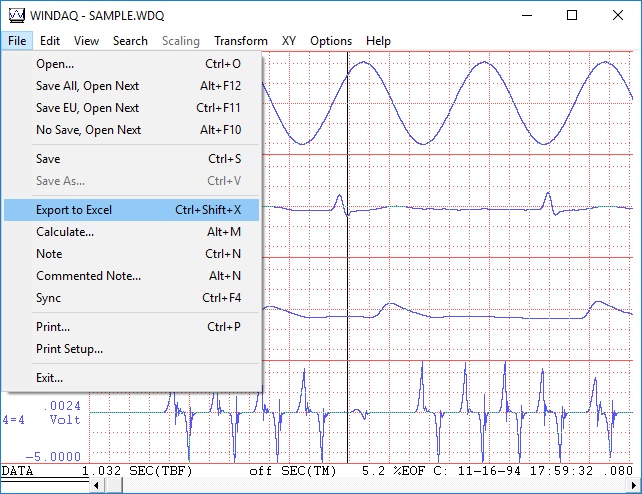Viewport: 642px width, 494px height.
Task: Click scrollbar left arrow button
Action: pyautogui.click(x=96, y=486)
